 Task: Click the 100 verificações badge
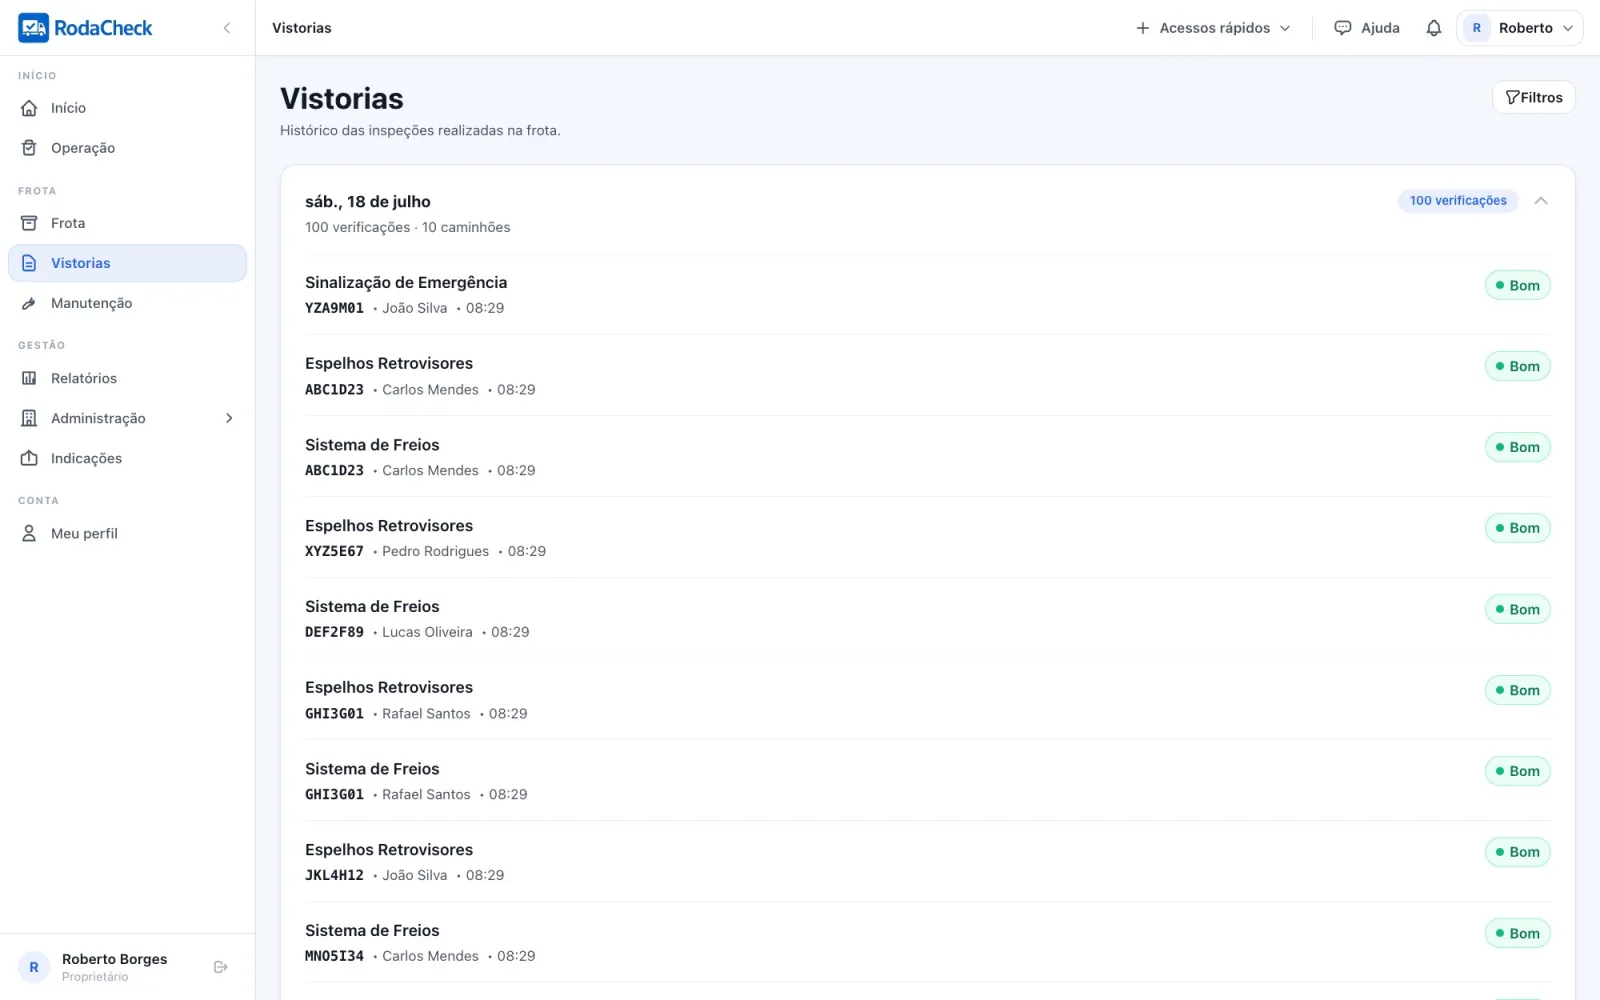point(1458,201)
